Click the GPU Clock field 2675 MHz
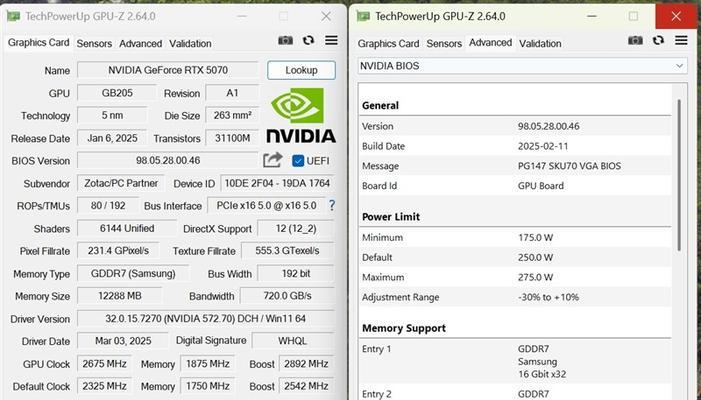701x400 pixels. click(105, 364)
